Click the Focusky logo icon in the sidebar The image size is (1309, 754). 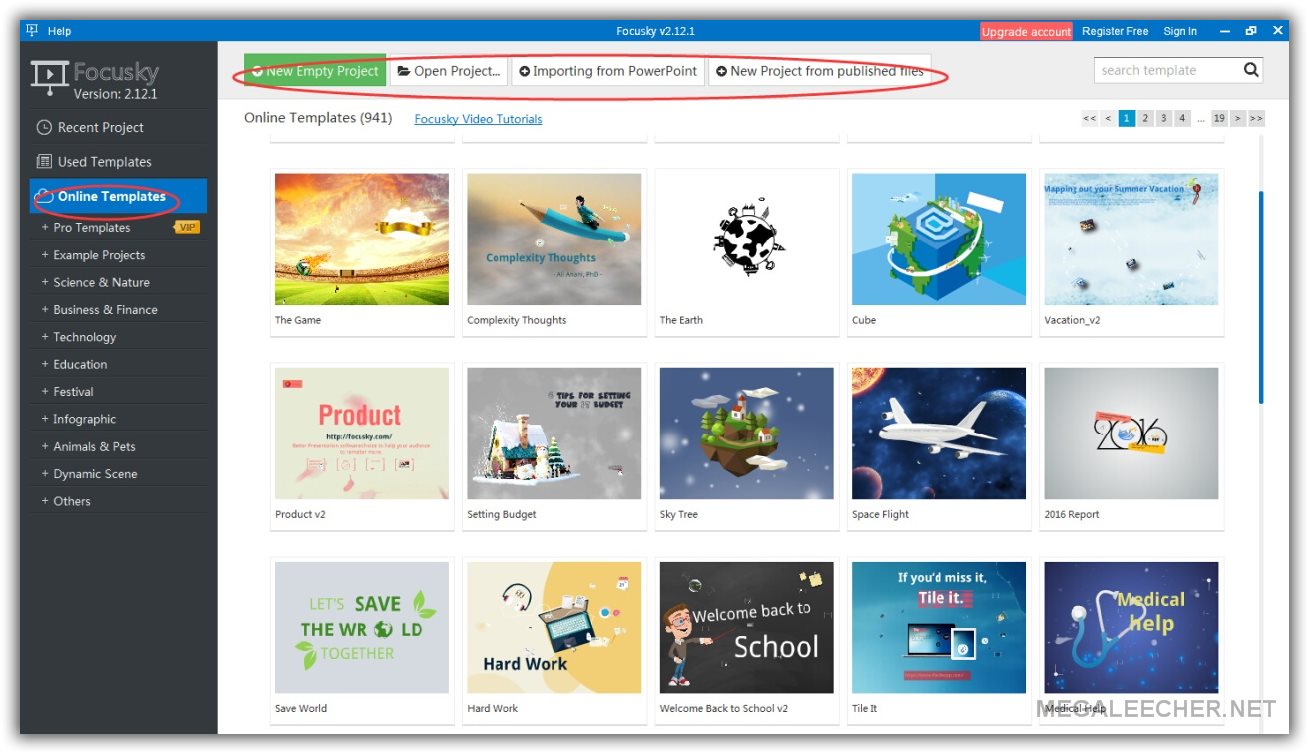[49, 76]
